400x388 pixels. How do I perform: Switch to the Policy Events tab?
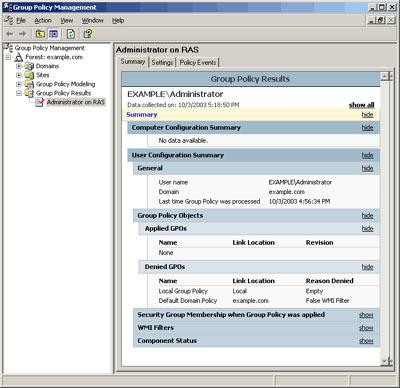click(x=198, y=62)
